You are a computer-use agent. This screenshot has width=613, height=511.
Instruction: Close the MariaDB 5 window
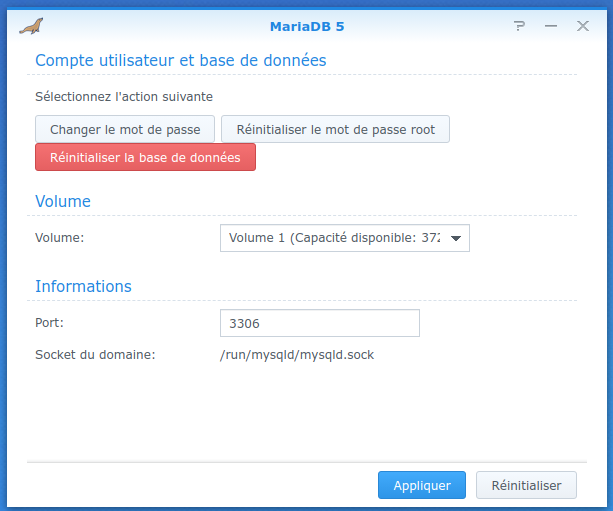[583, 26]
